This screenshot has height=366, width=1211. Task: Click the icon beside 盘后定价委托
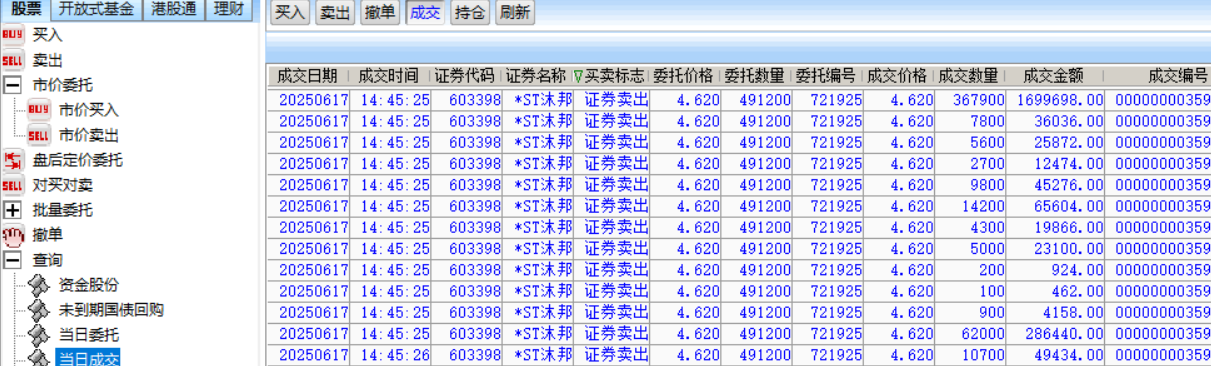click(13, 160)
